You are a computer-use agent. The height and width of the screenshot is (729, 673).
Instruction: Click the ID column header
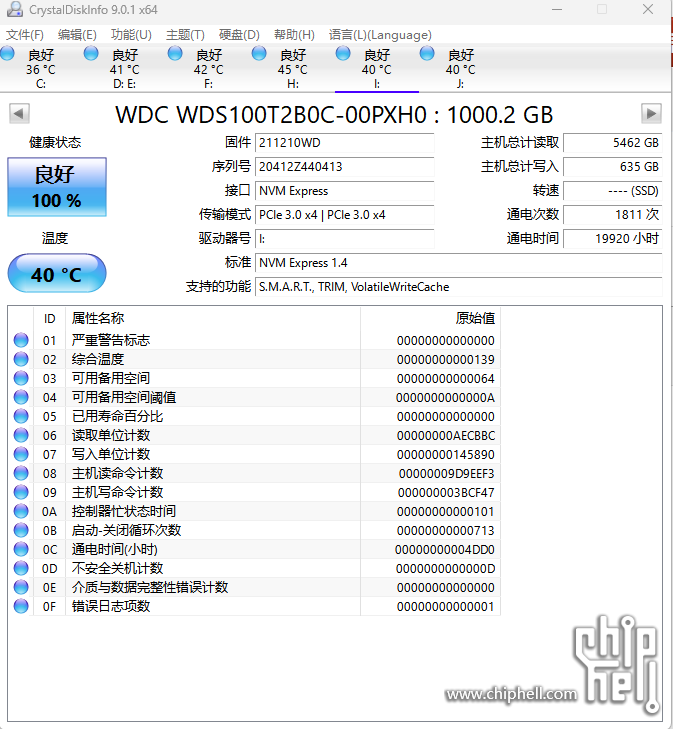click(50, 318)
